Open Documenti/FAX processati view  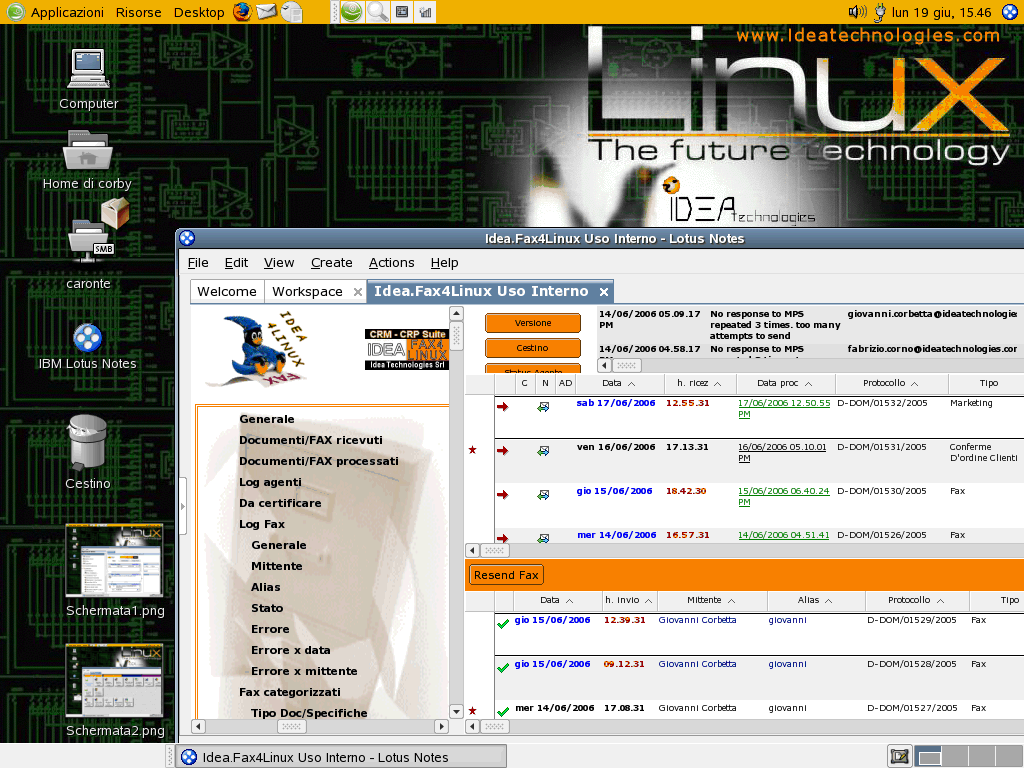point(319,461)
